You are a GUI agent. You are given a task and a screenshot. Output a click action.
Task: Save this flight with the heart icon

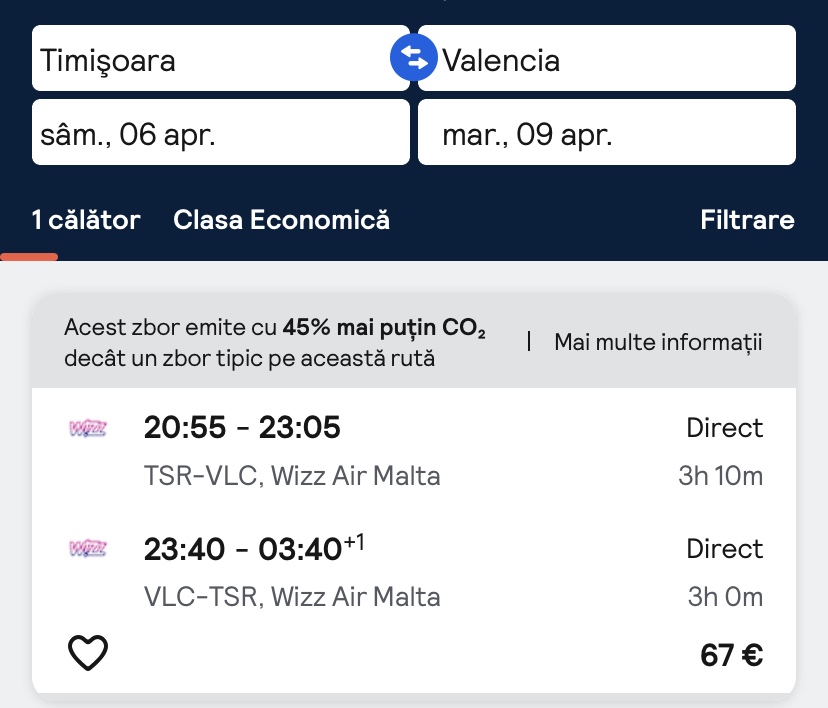(88, 654)
